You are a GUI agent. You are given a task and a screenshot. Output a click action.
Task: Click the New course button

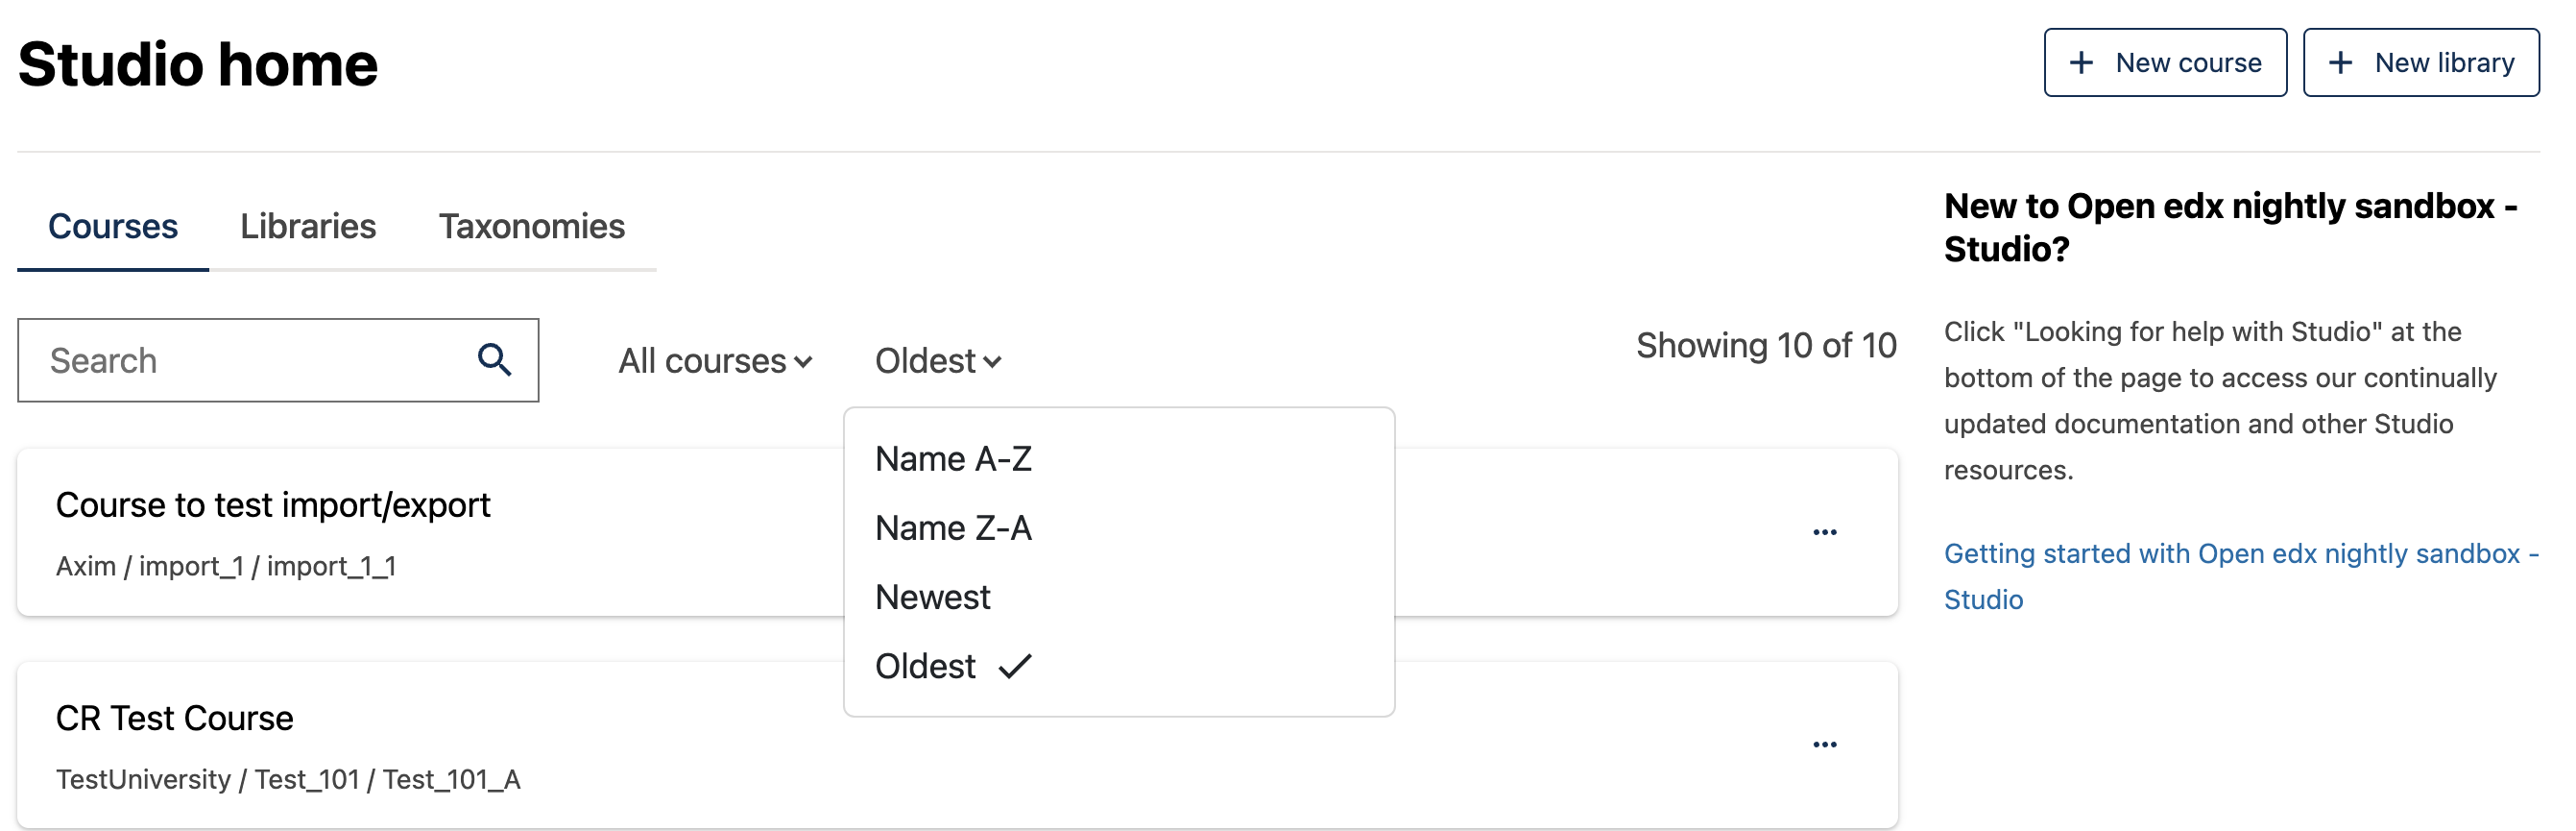[2165, 63]
